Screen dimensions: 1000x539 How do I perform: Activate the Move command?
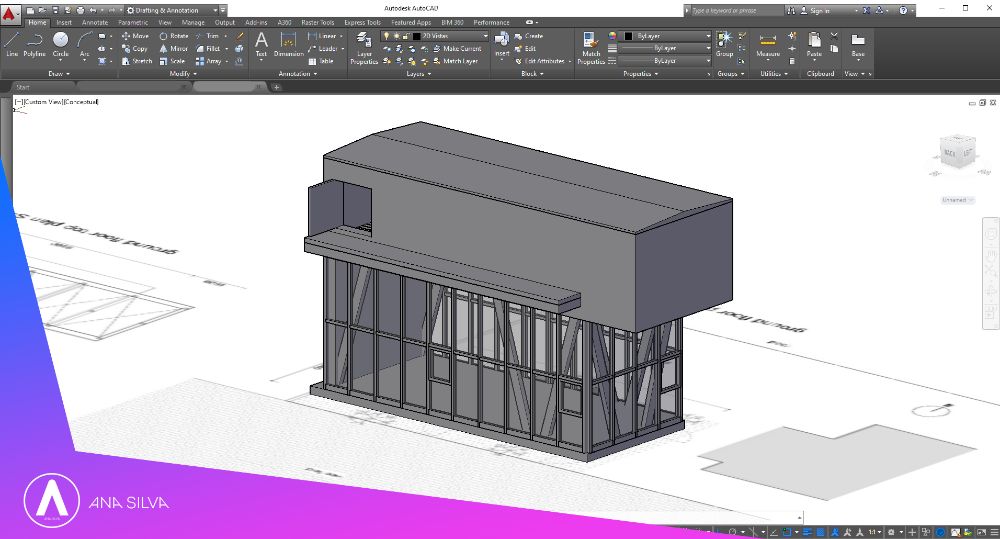click(x=135, y=36)
